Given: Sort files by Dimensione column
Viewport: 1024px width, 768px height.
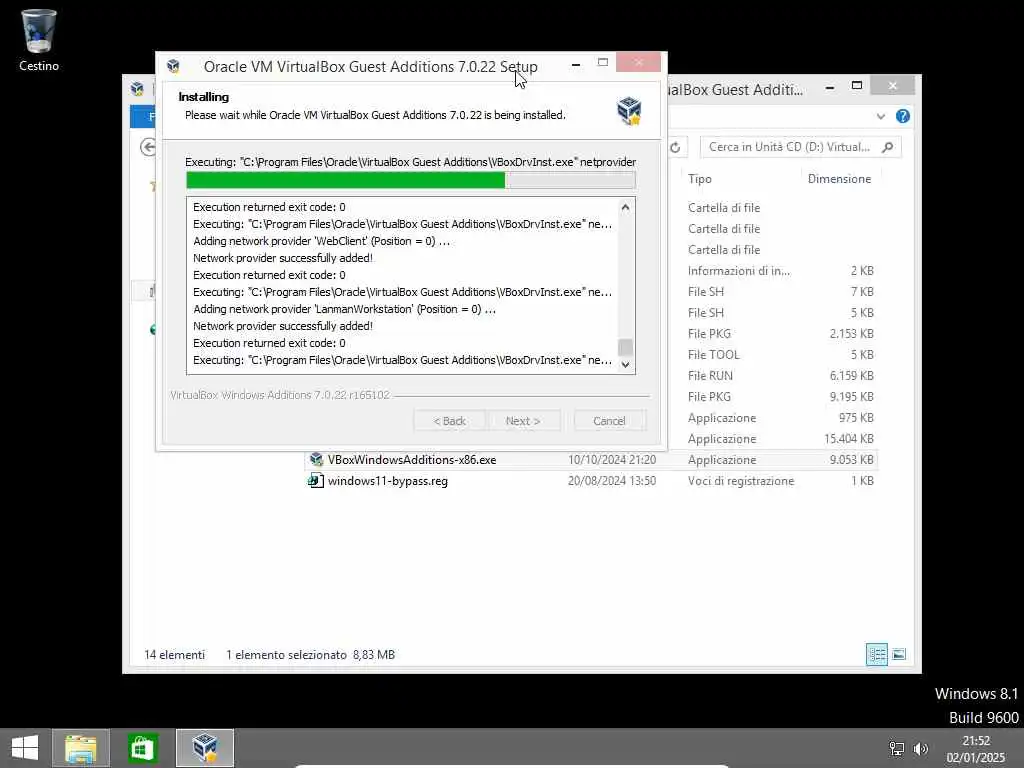Looking at the screenshot, I should pyautogui.click(x=839, y=179).
